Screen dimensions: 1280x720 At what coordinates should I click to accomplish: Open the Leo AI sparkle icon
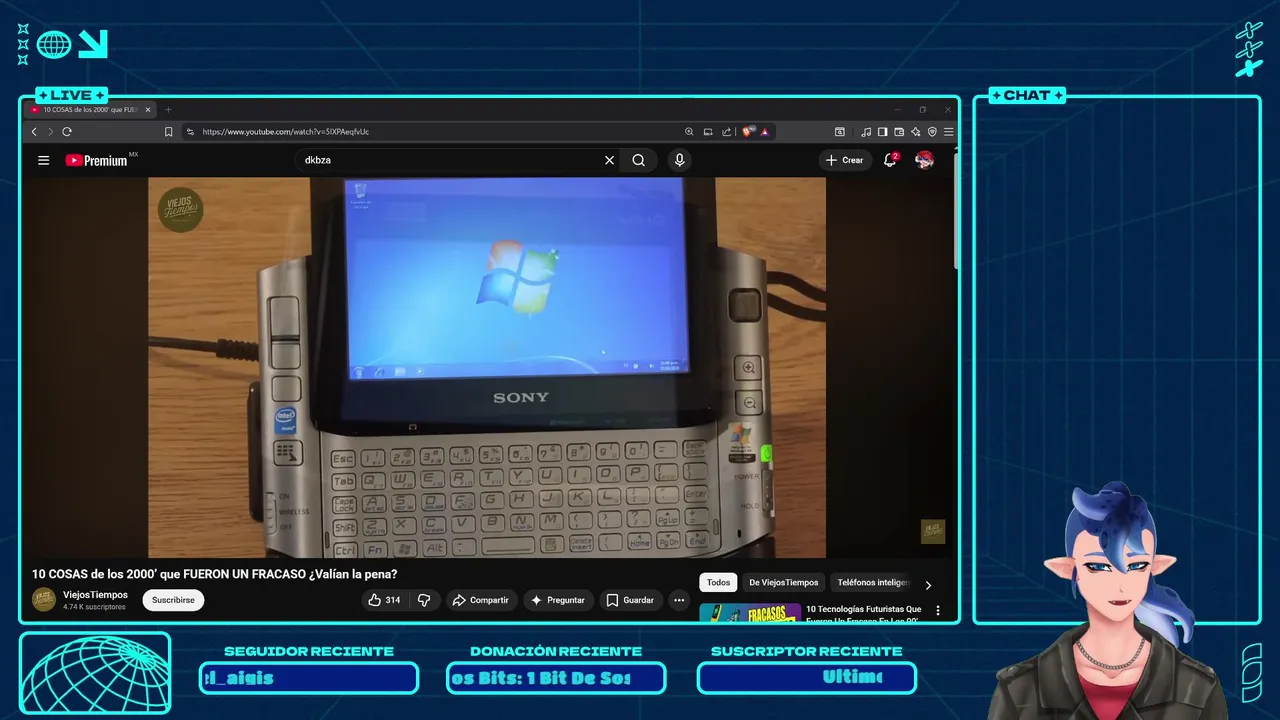tap(916, 132)
